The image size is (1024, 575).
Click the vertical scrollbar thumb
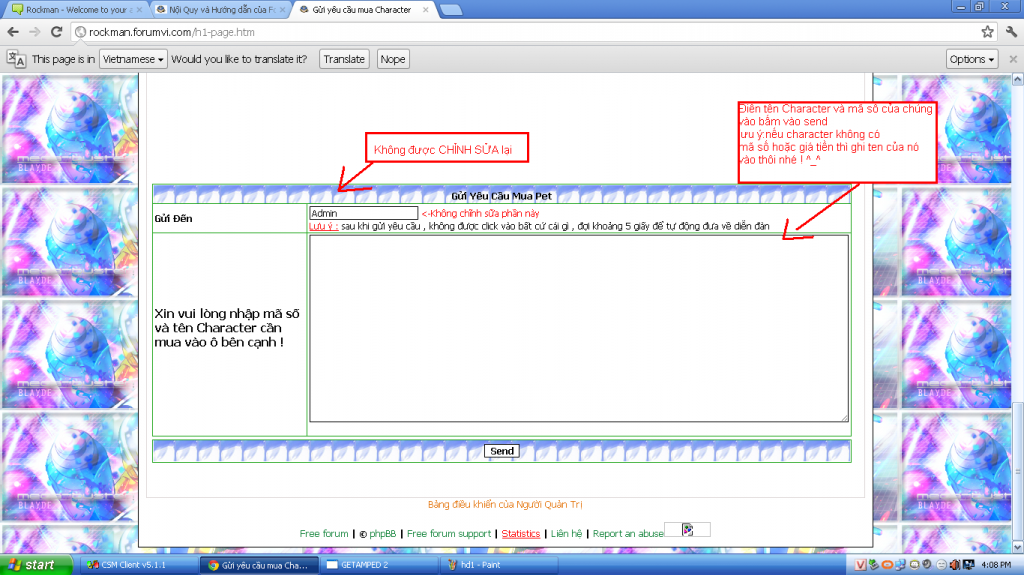[x=1017, y=470]
